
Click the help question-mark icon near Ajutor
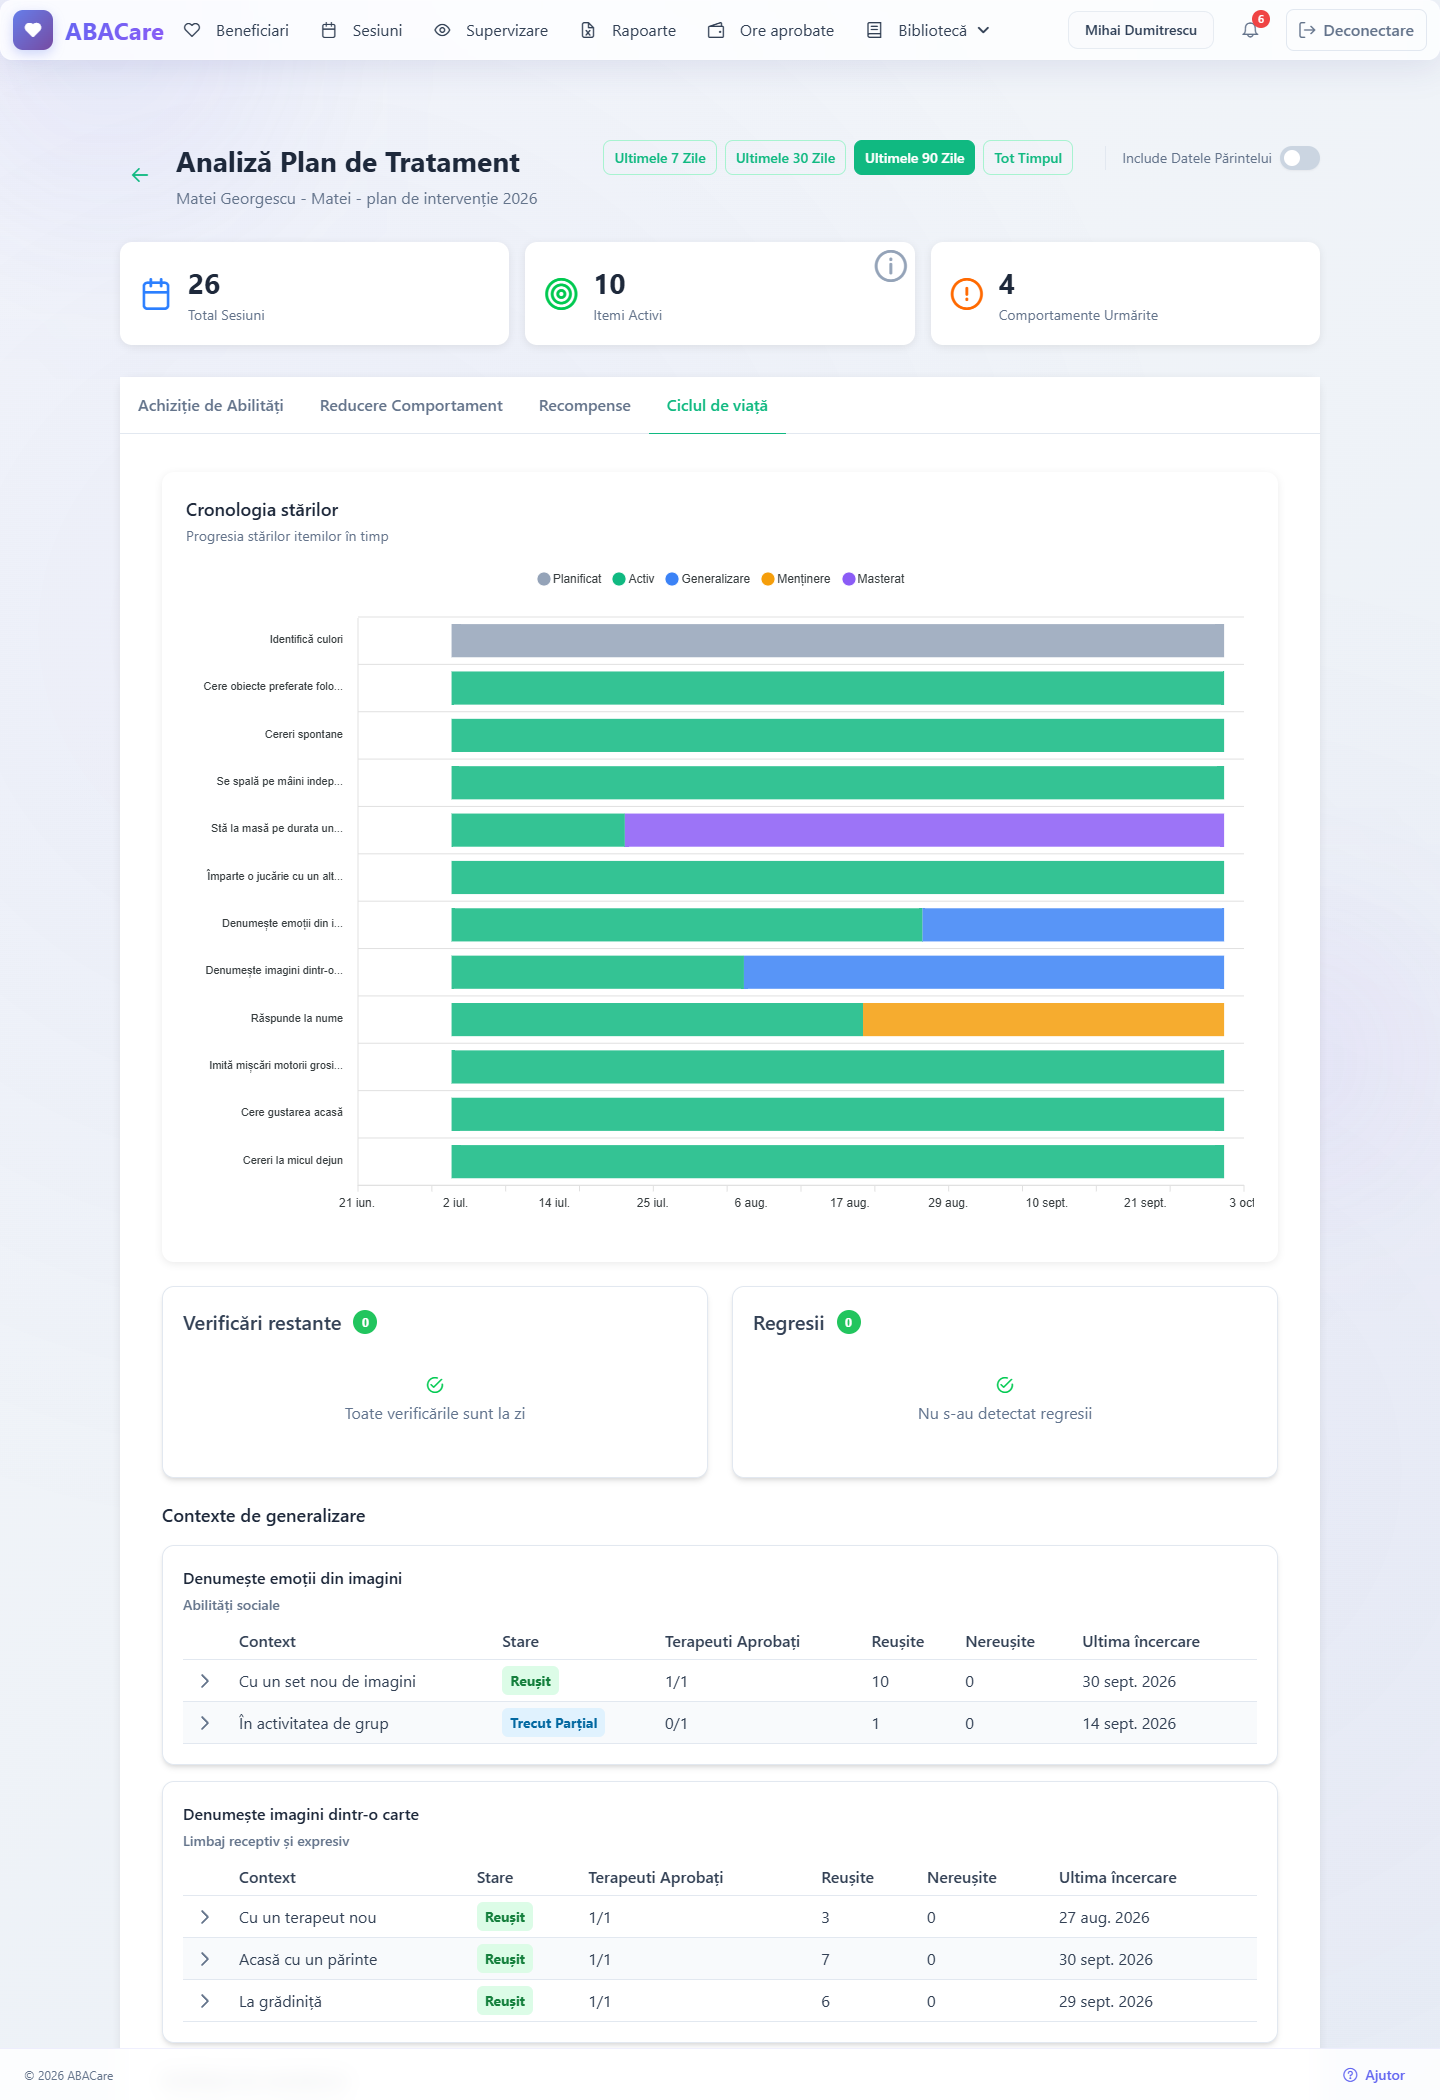click(1350, 2075)
